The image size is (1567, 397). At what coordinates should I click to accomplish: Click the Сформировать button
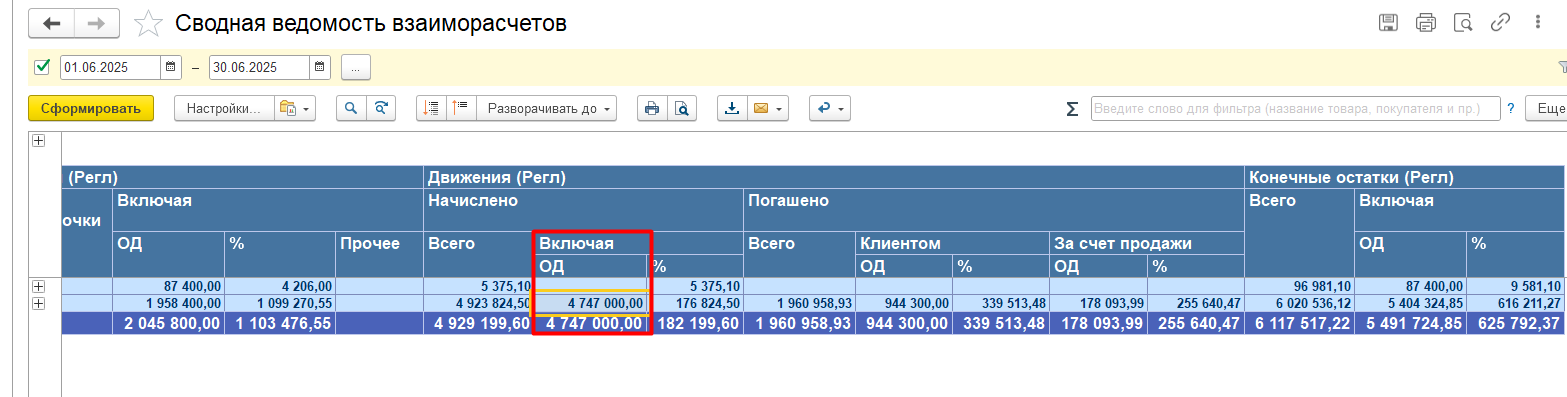(91, 108)
